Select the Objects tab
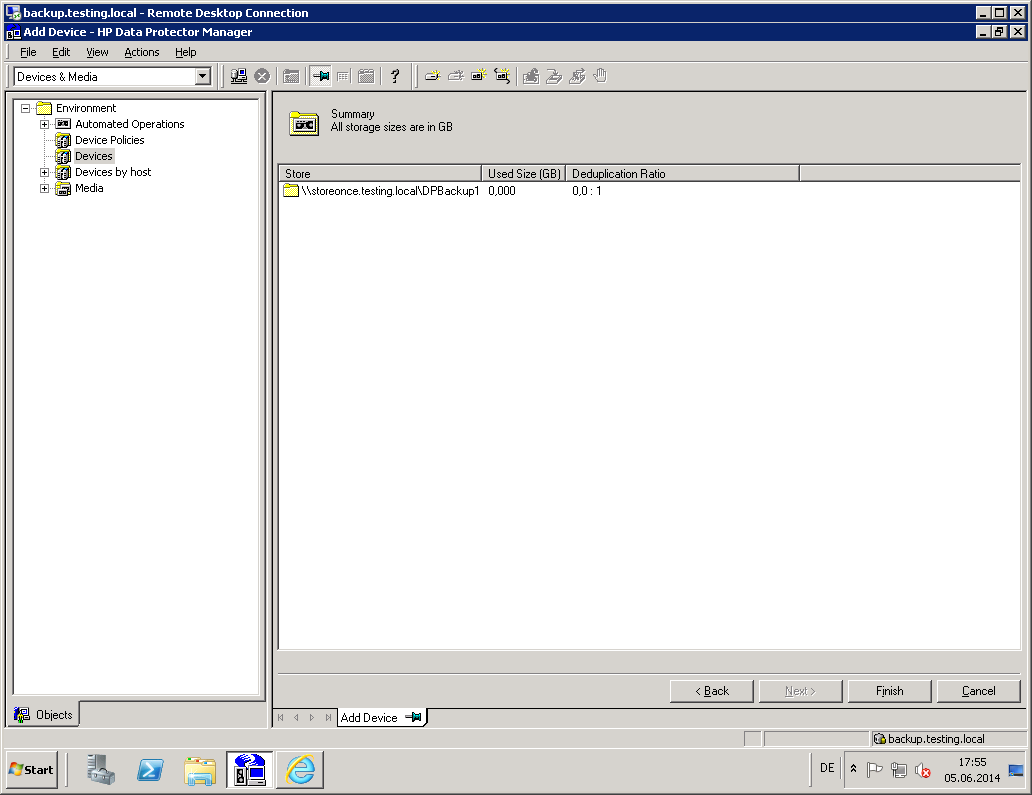 44,715
